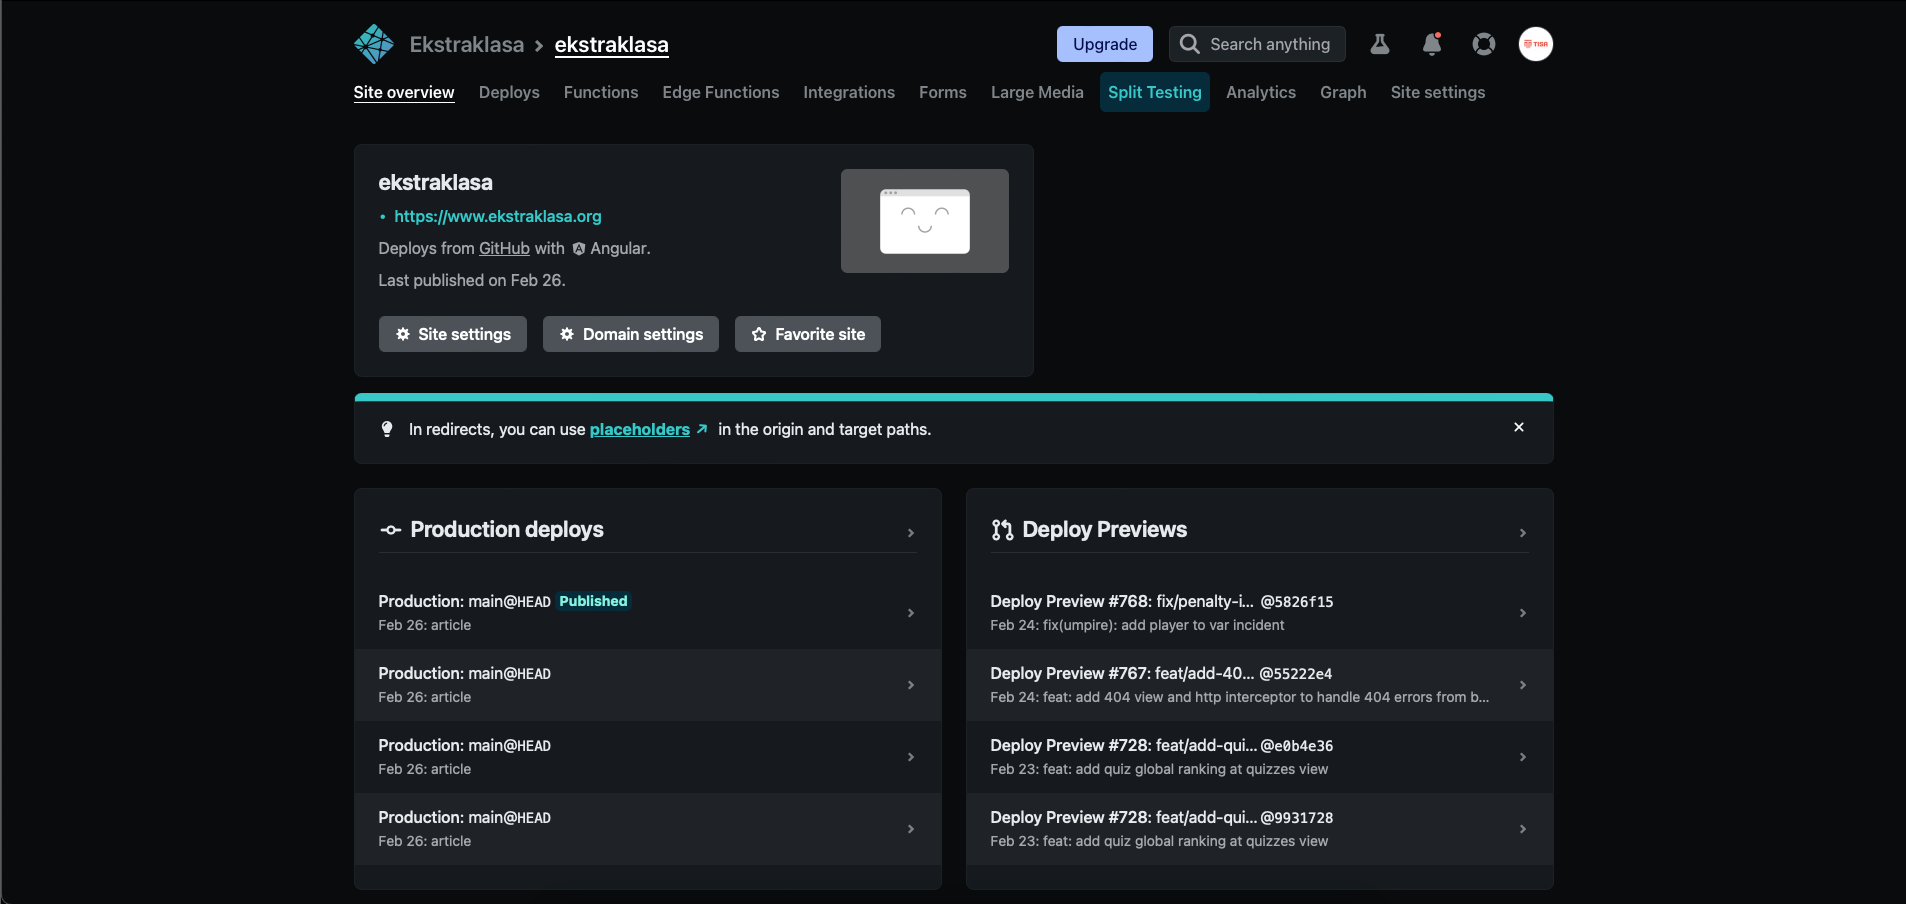The height and width of the screenshot is (904, 1906).
Task: Open the Published production deploy chevron
Action: coord(911,613)
